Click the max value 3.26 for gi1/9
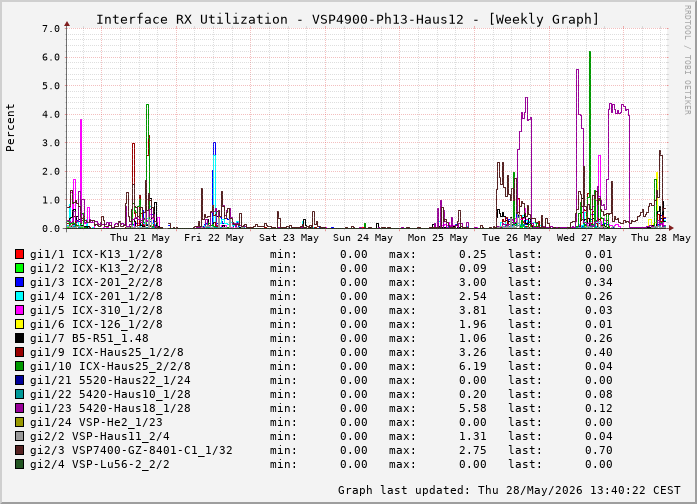 473,352
